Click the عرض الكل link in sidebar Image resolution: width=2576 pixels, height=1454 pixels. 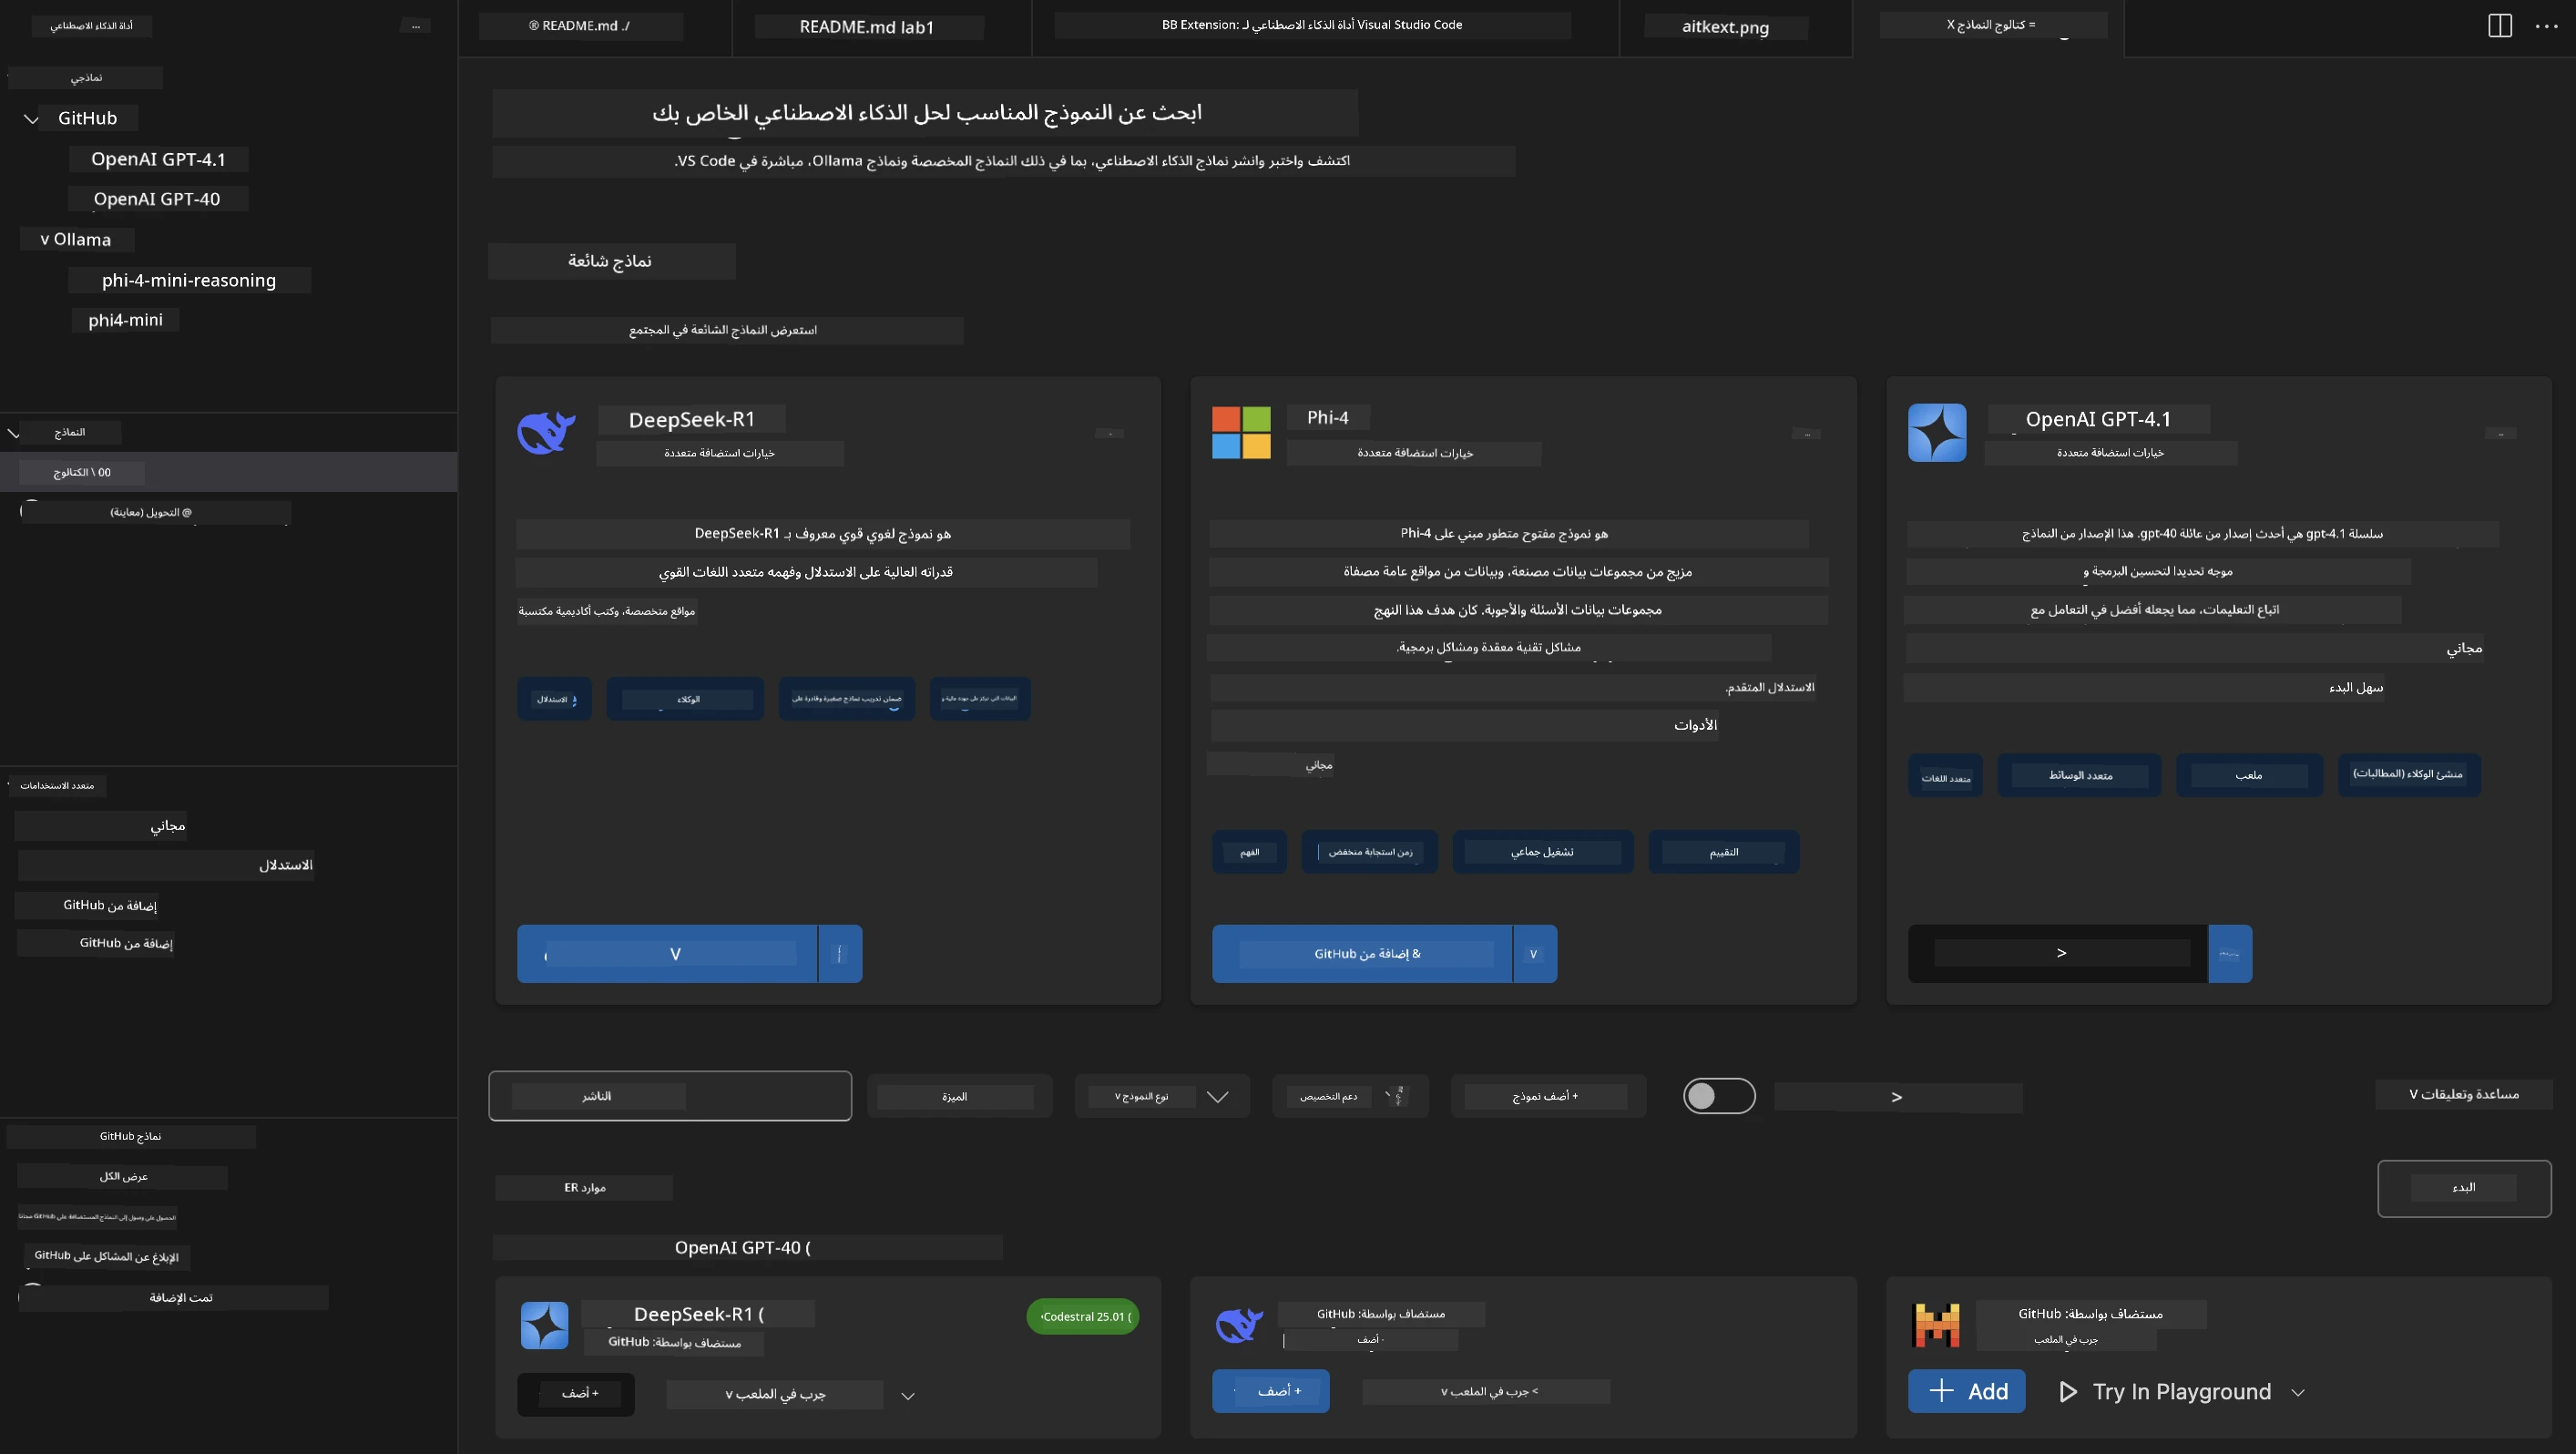(x=123, y=1176)
